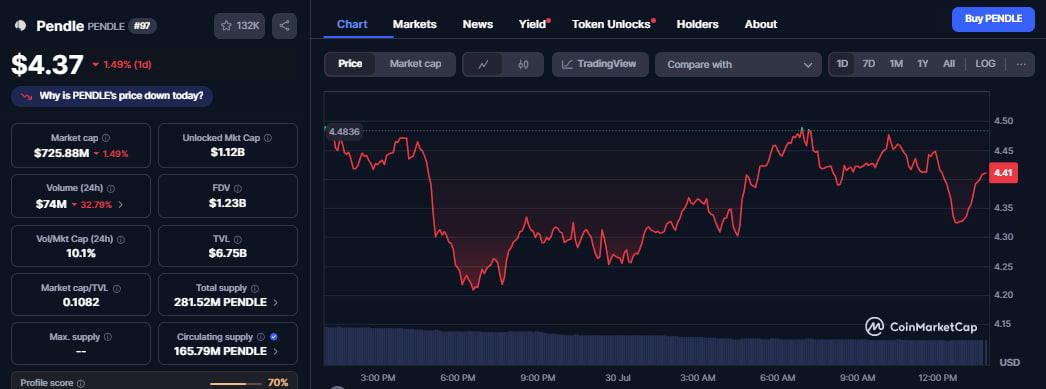Click TVL info icon
Image resolution: width=1046 pixels, height=389 pixels.
(238, 239)
